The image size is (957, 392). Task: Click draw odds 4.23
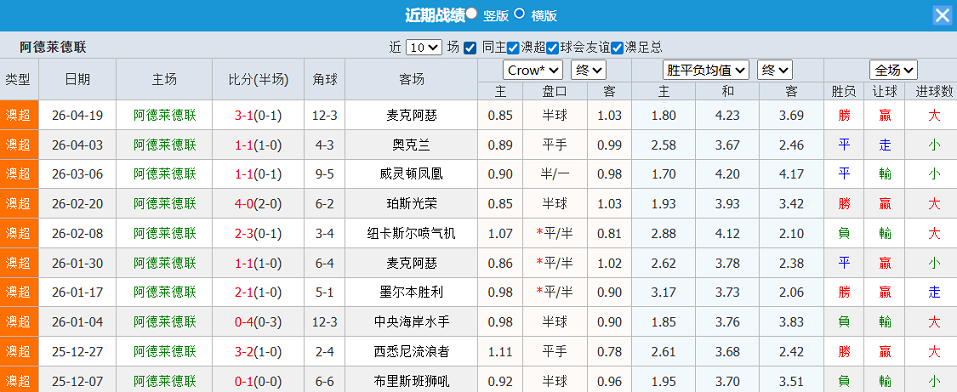(727, 115)
